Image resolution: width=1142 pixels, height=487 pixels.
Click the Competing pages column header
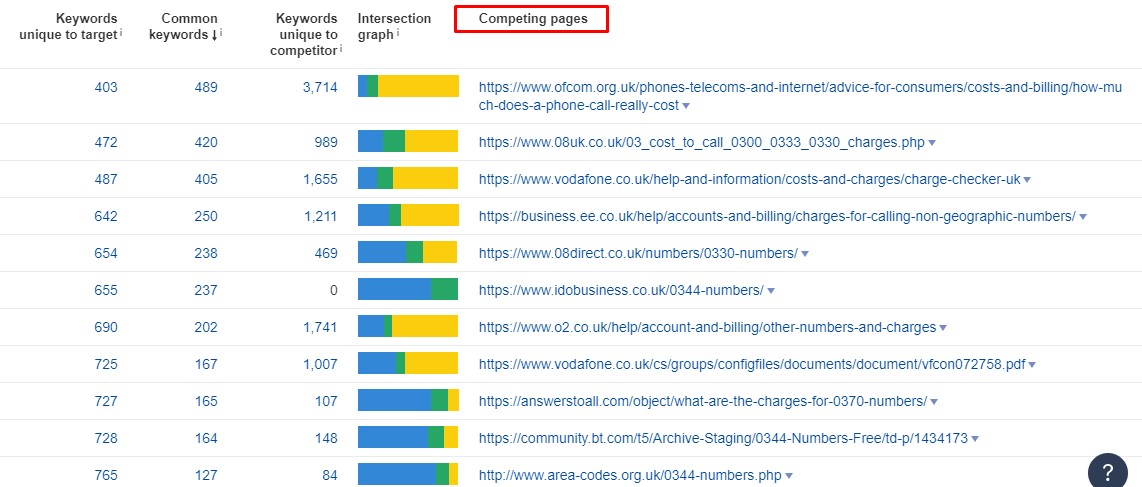pyautogui.click(x=533, y=19)
